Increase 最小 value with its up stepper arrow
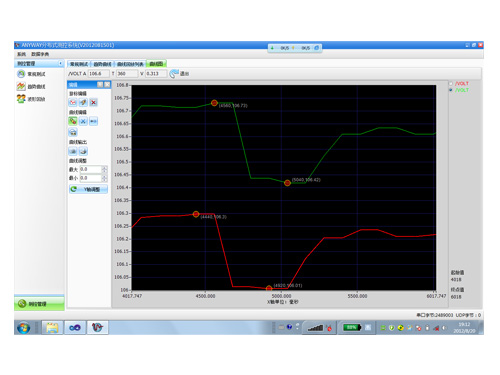This screenshot has height=375, width=500. pos(105,176)
